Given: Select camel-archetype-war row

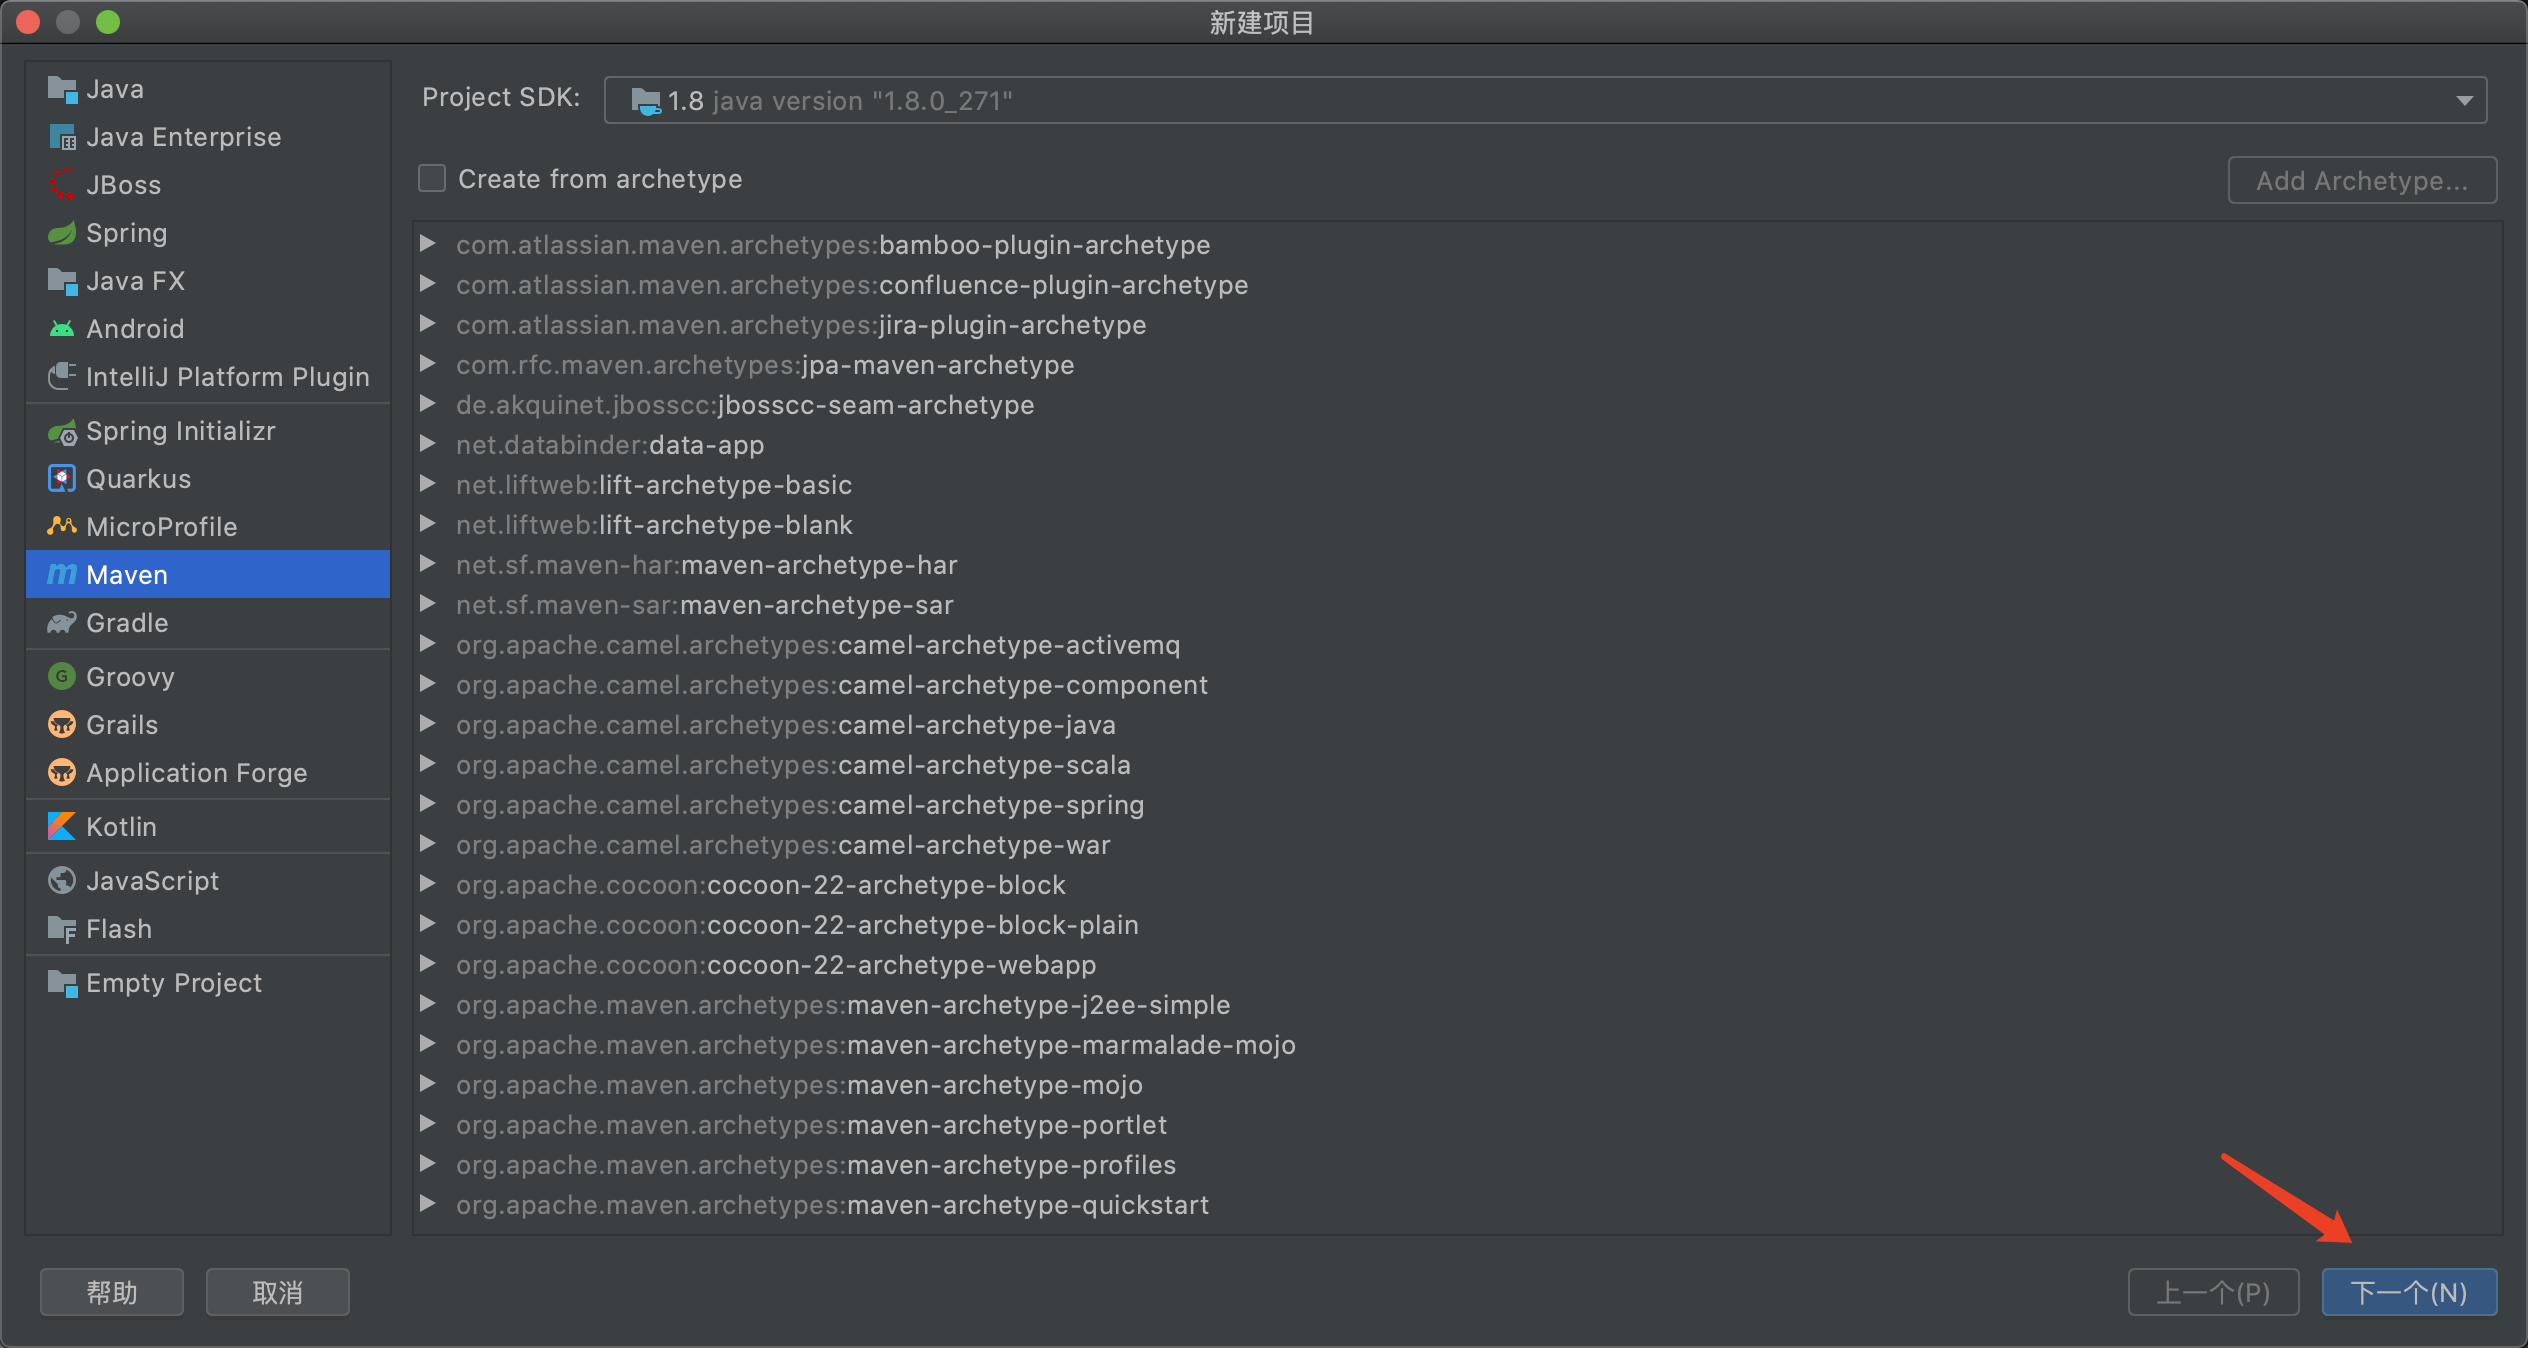Looking at the screenshot, I should click(x=1457, y=845).
